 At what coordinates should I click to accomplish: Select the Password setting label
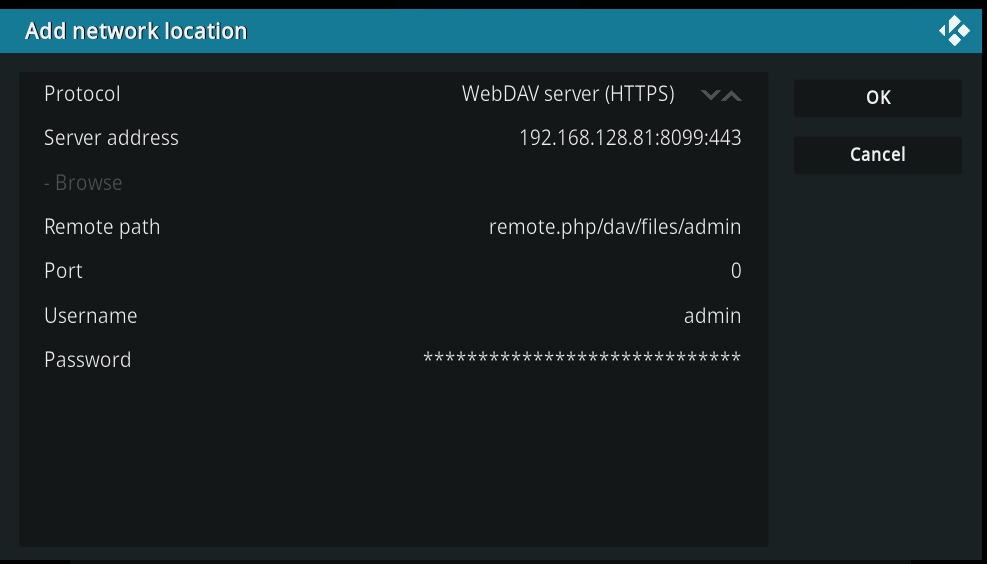pos(87,359)
